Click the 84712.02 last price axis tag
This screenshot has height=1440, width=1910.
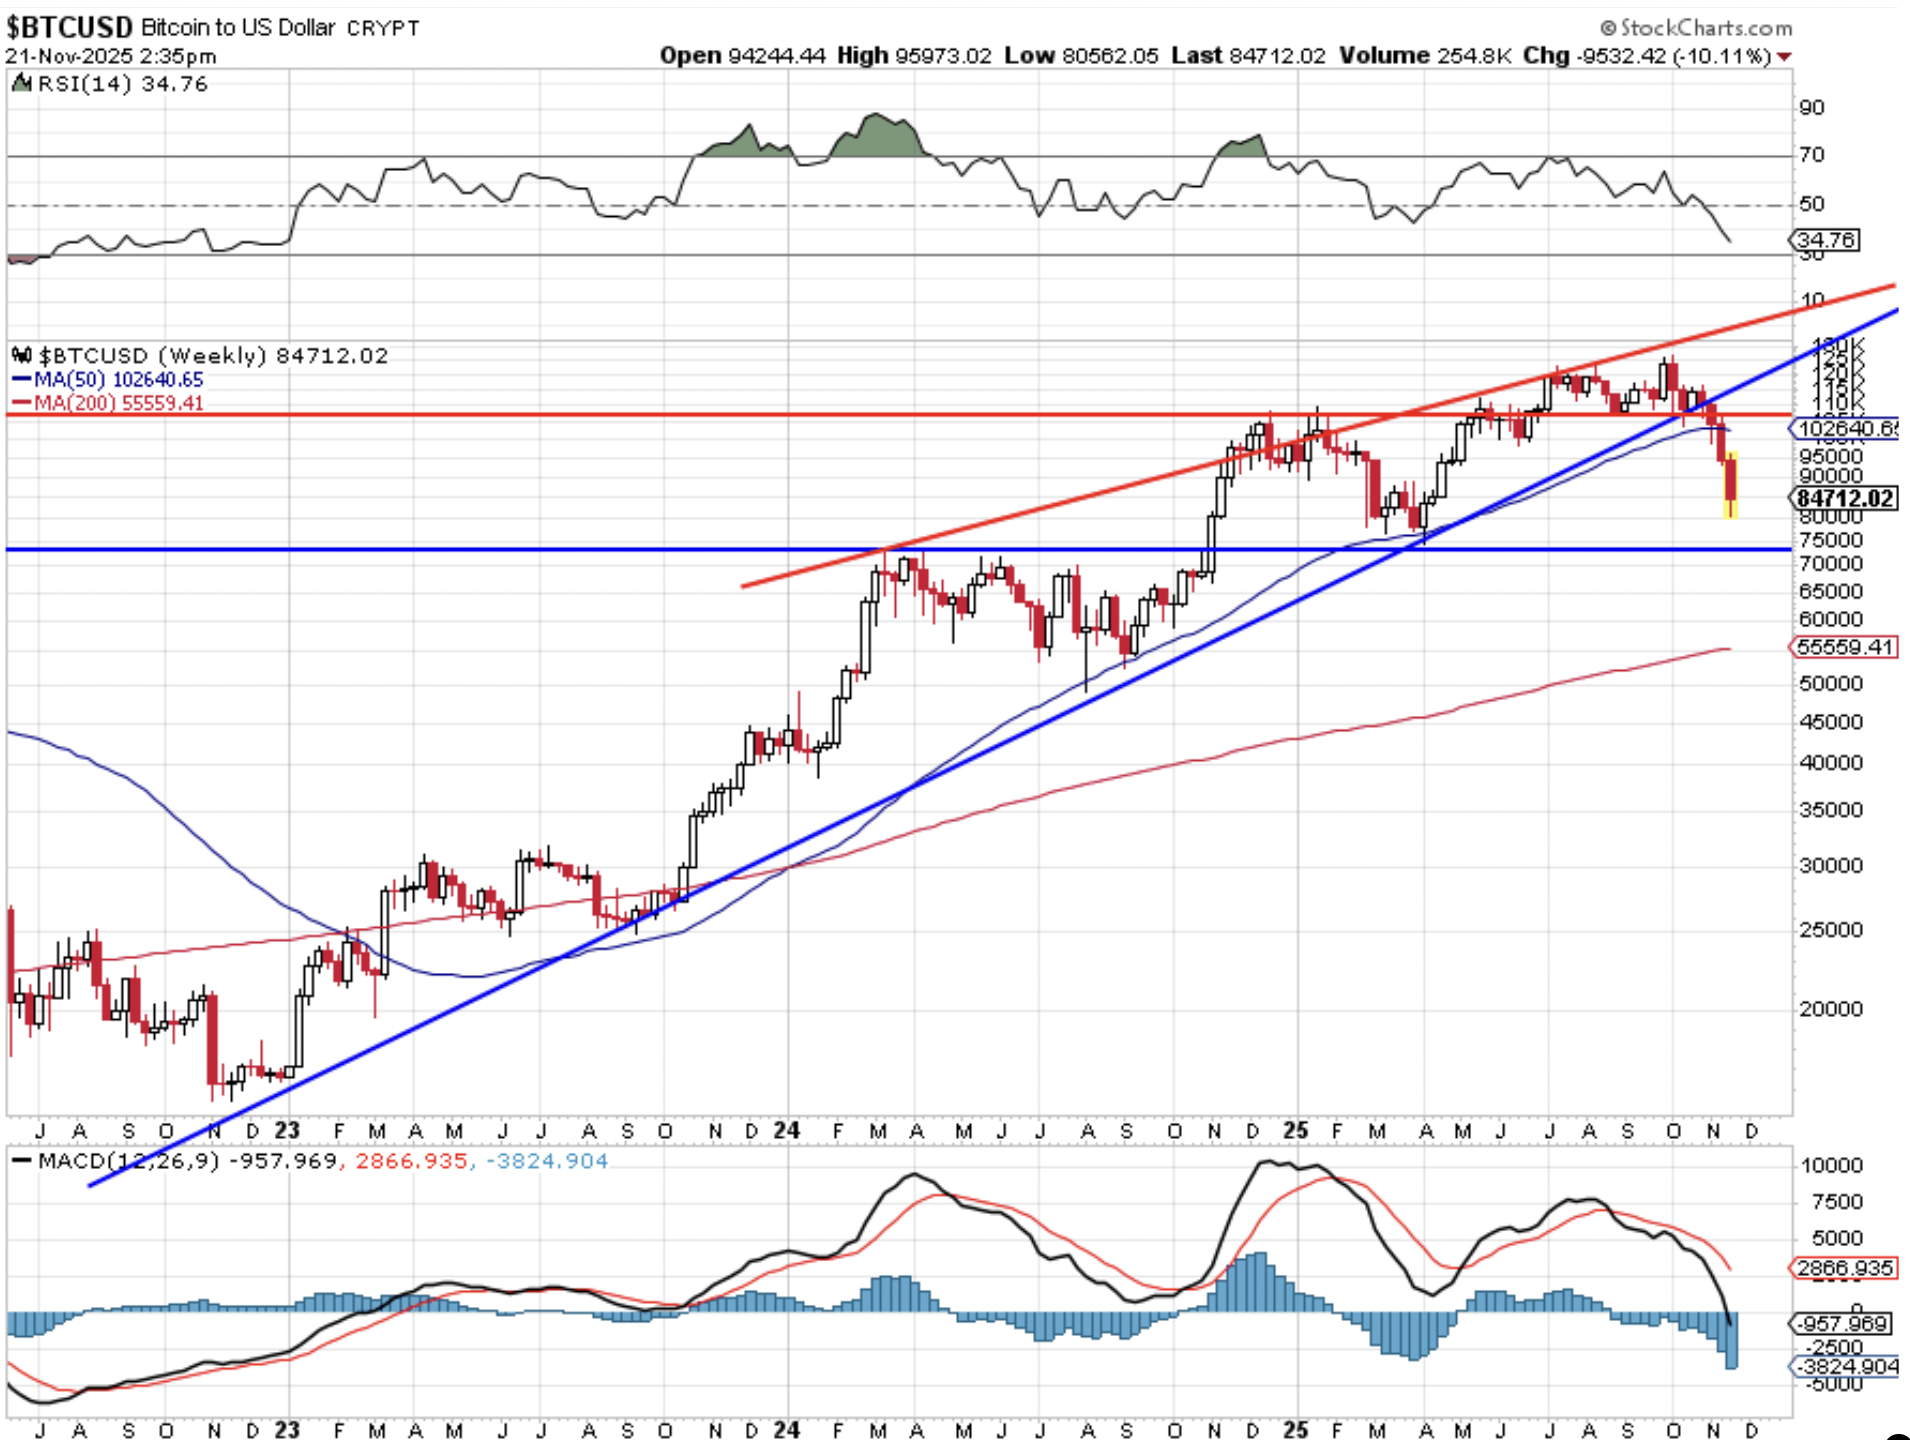(x=1845, y=498)
